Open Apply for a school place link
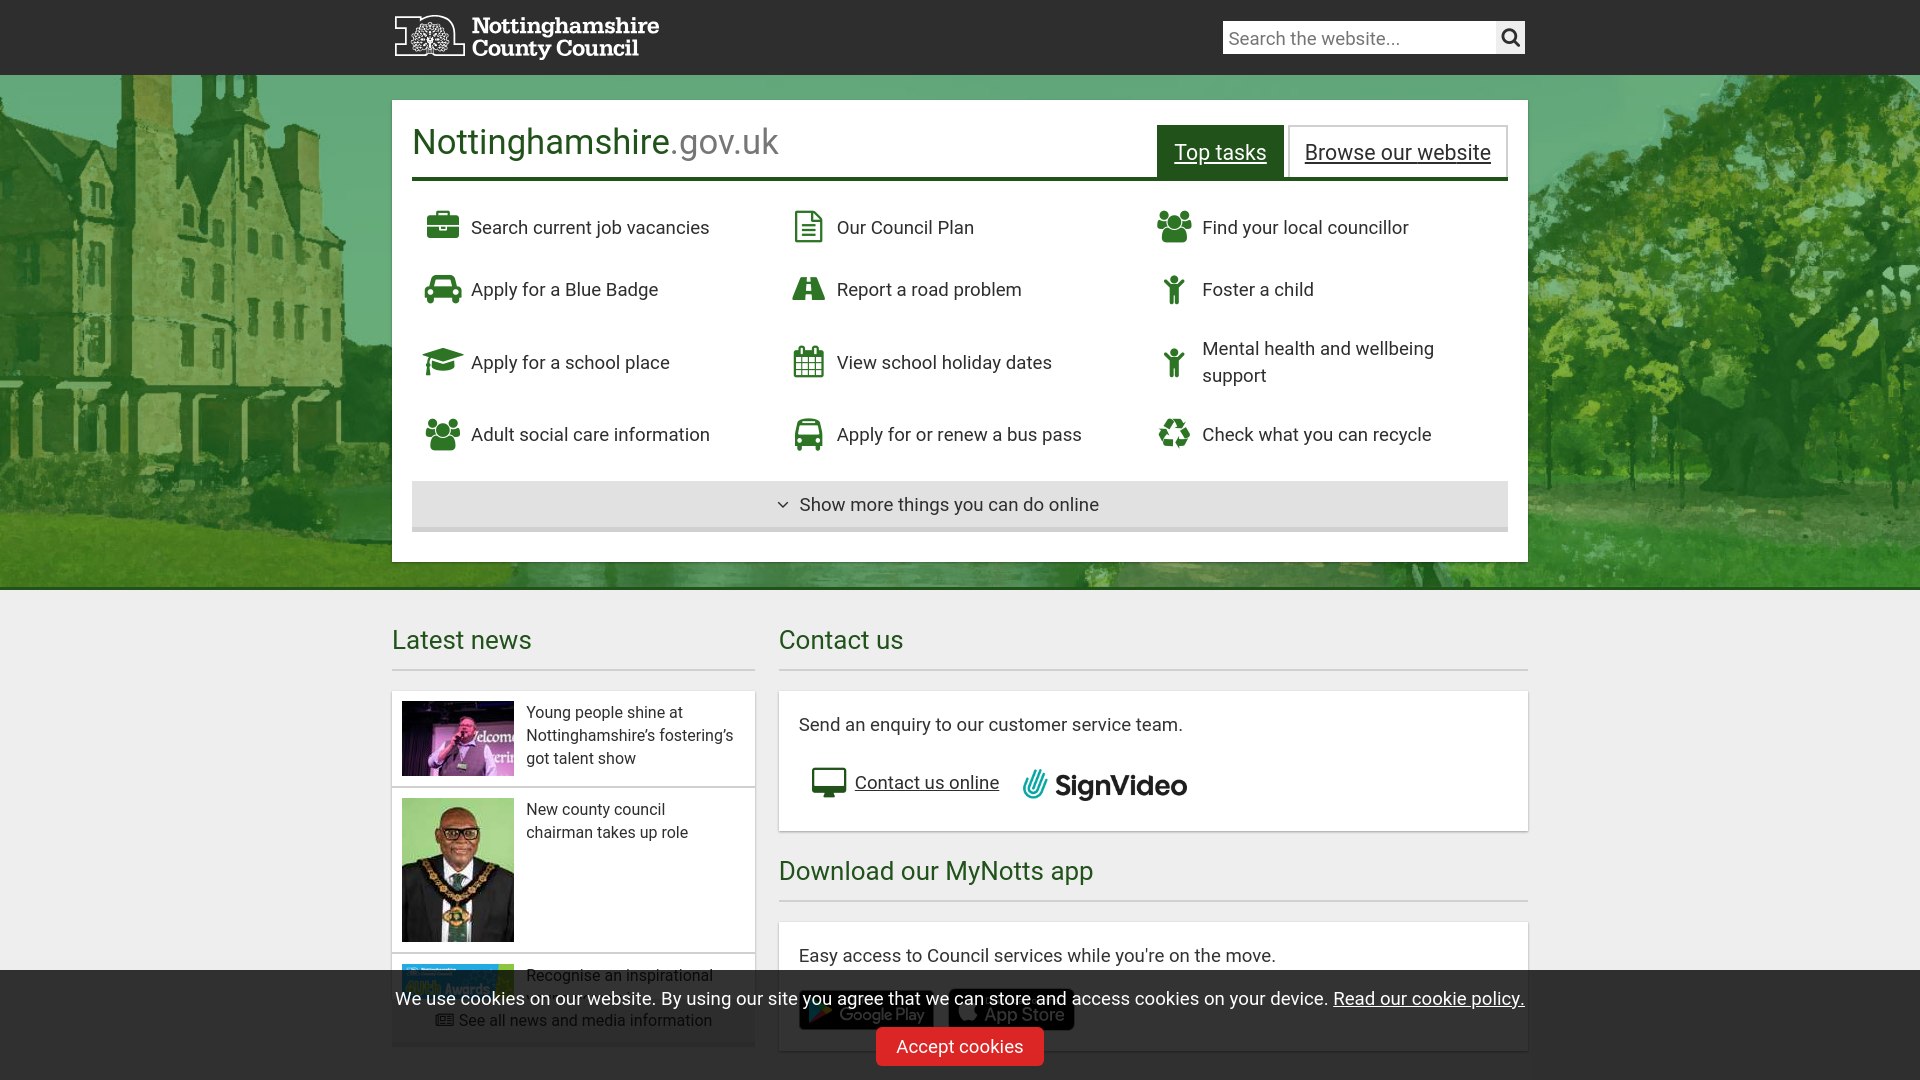This screenshot has height=1080, width=1920. [x=570, y=363]
